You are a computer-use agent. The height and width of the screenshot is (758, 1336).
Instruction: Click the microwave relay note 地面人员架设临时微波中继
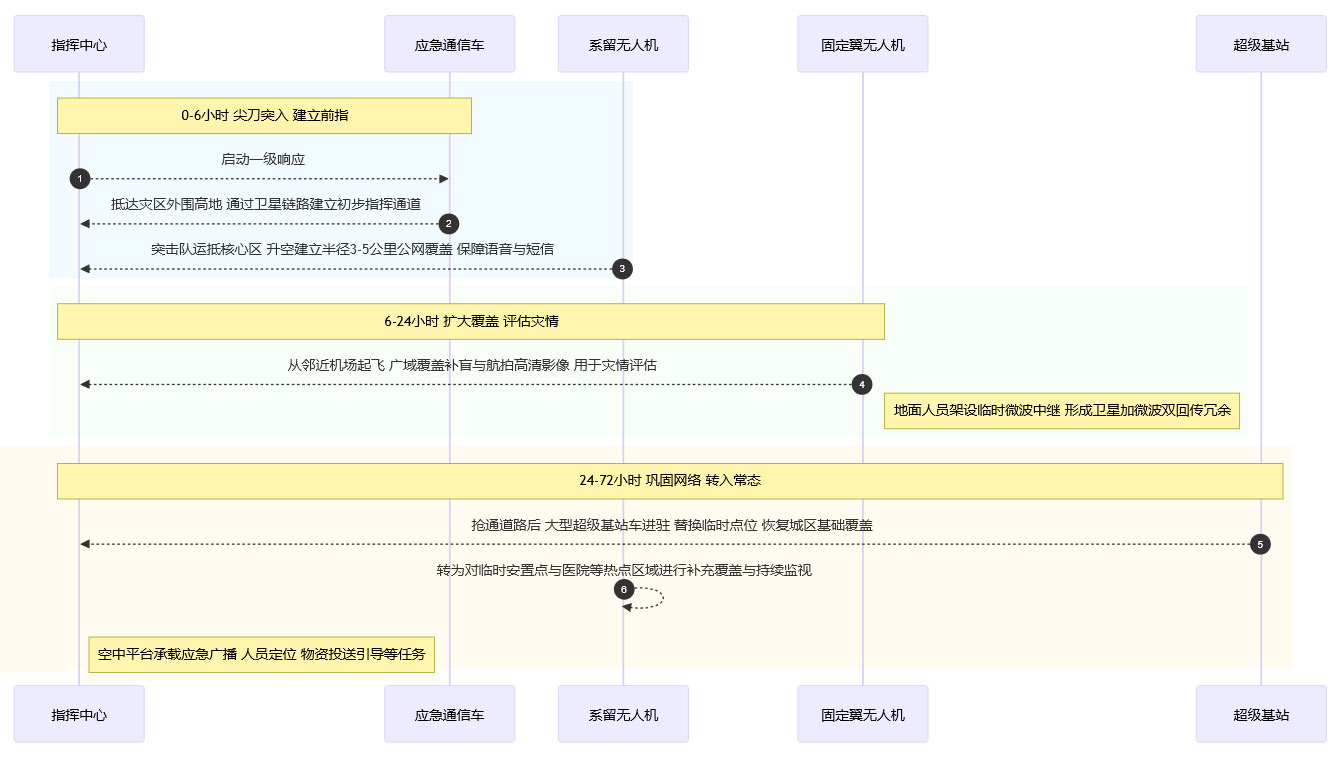click(x=1061, y=410)
